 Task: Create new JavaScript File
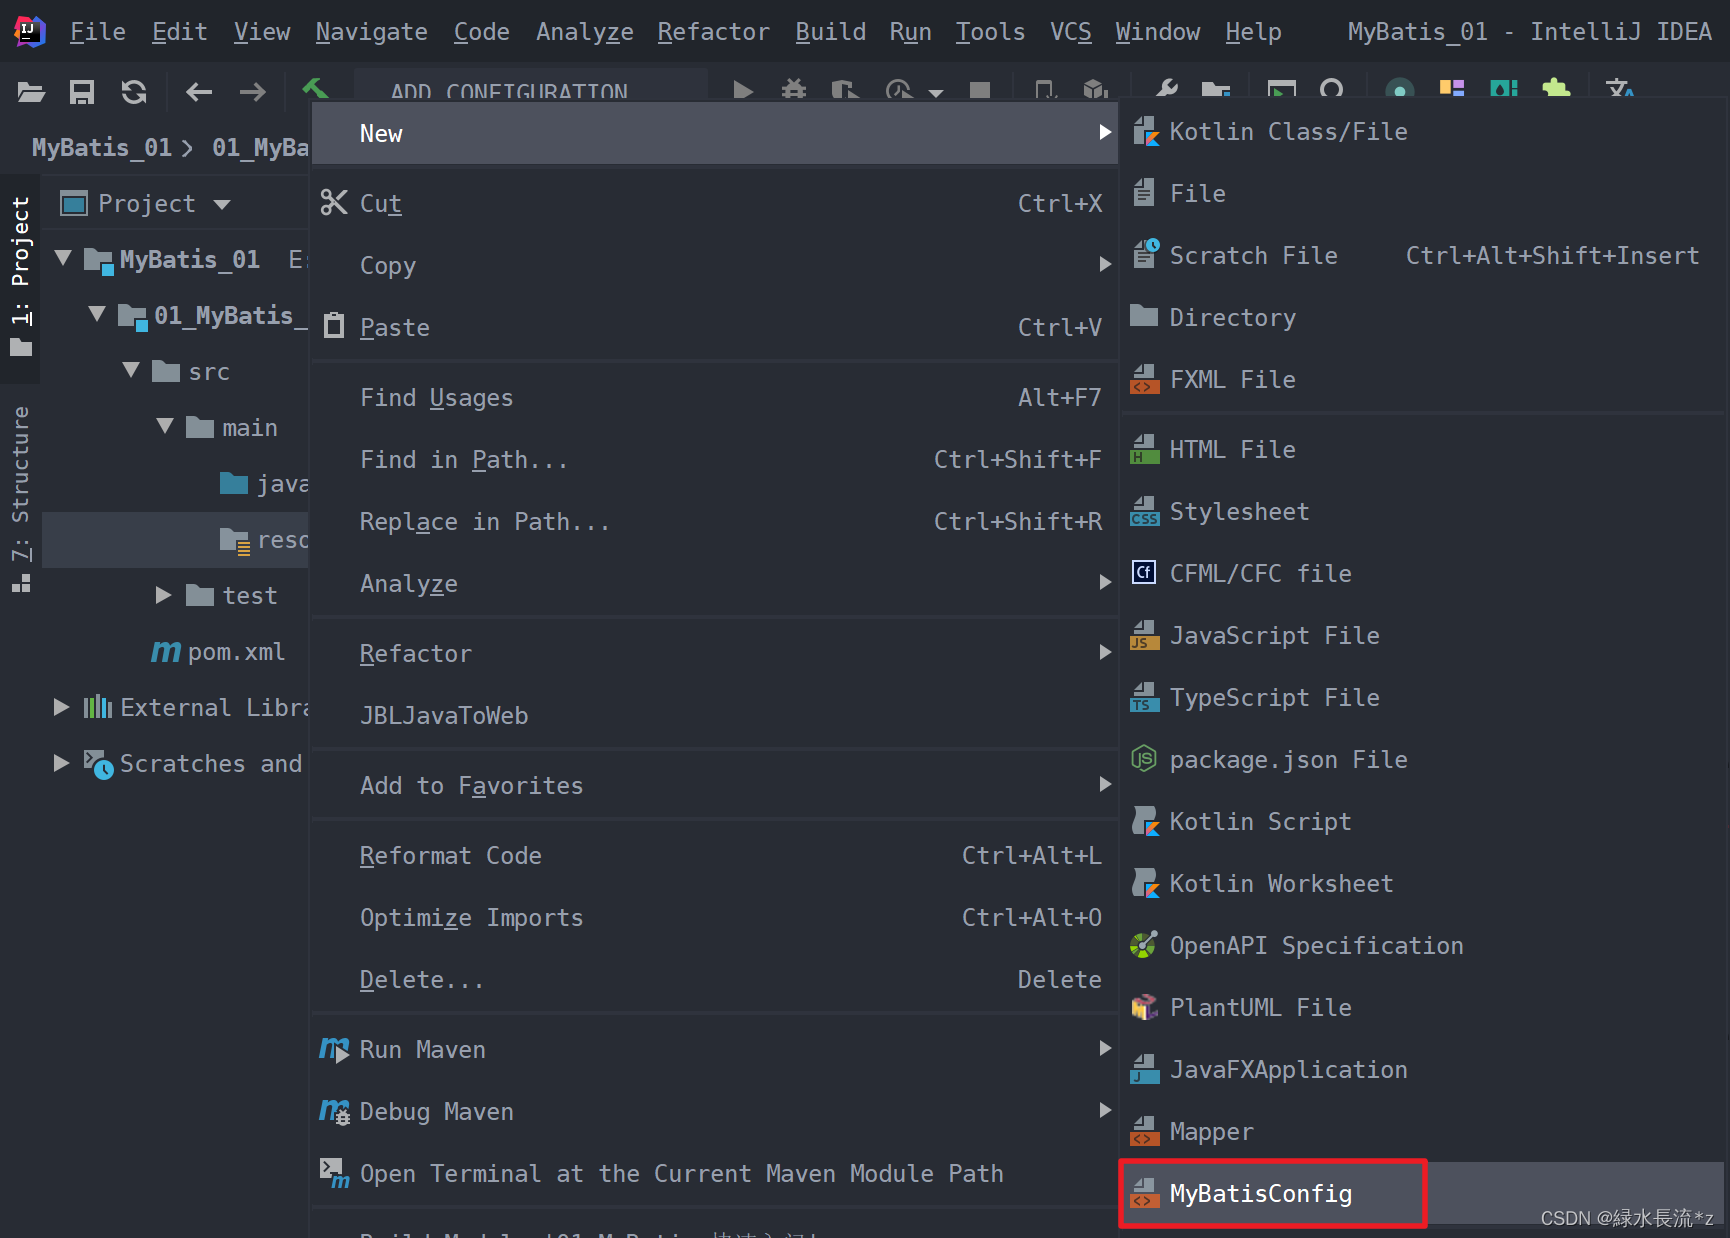point(1424,635)
